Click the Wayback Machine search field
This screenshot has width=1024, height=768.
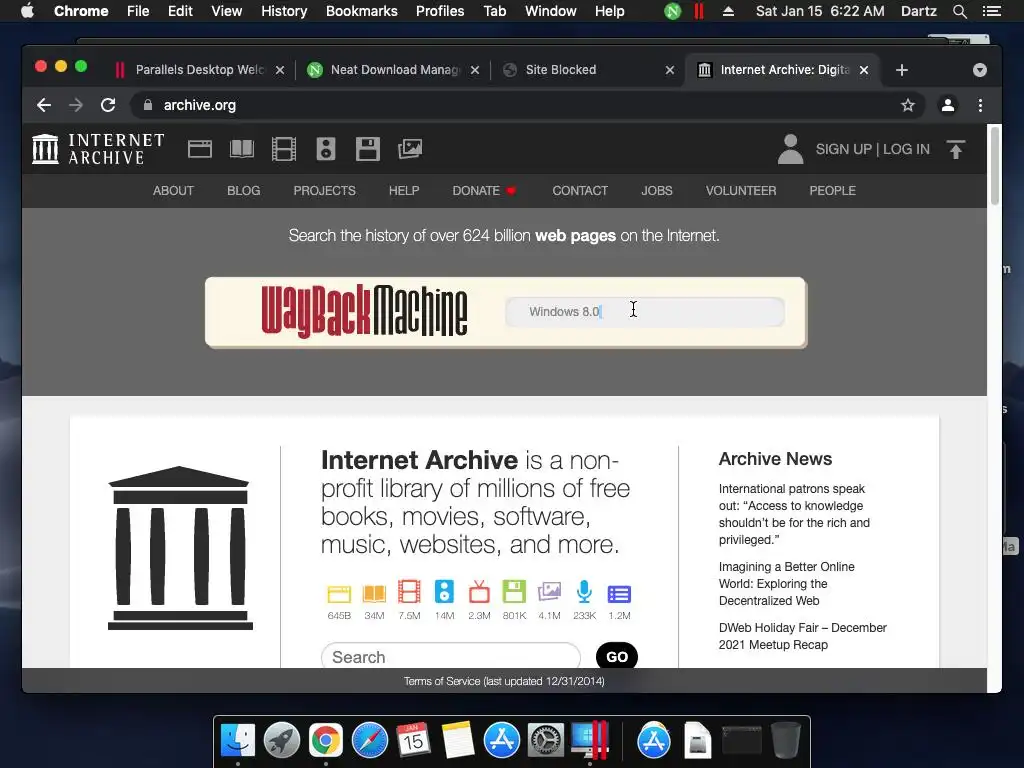coord(645,312)
